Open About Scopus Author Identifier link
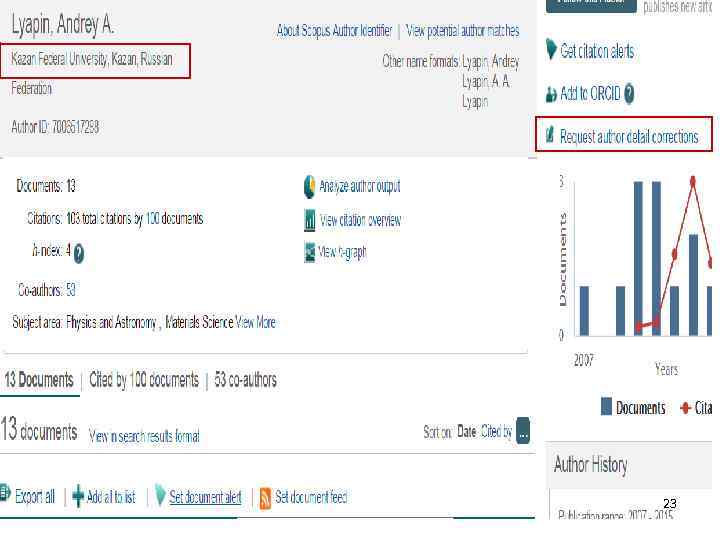This screenshot has height=540, width=720. (334, 31)
